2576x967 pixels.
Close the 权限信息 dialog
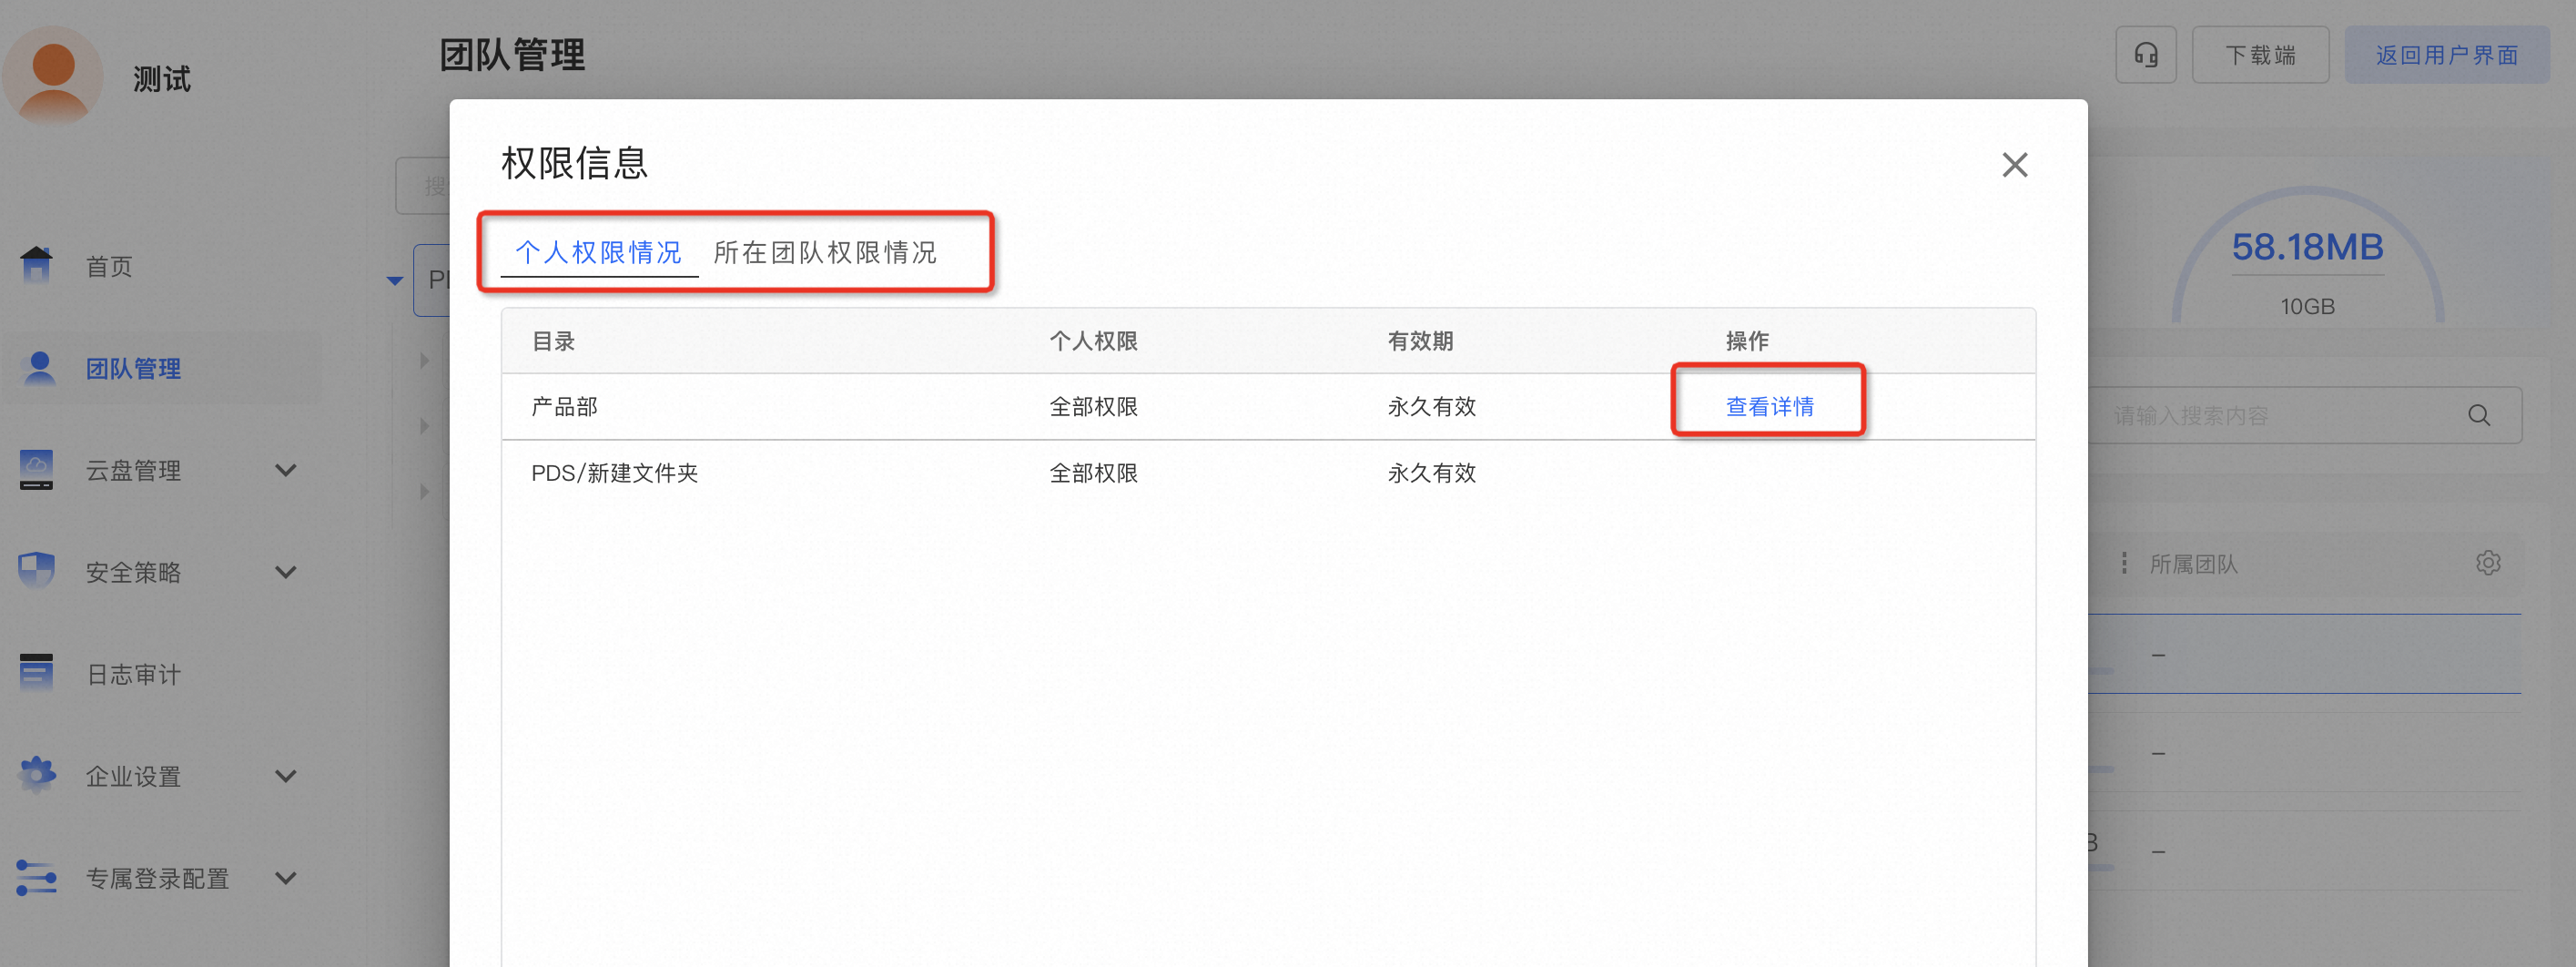2014,165
